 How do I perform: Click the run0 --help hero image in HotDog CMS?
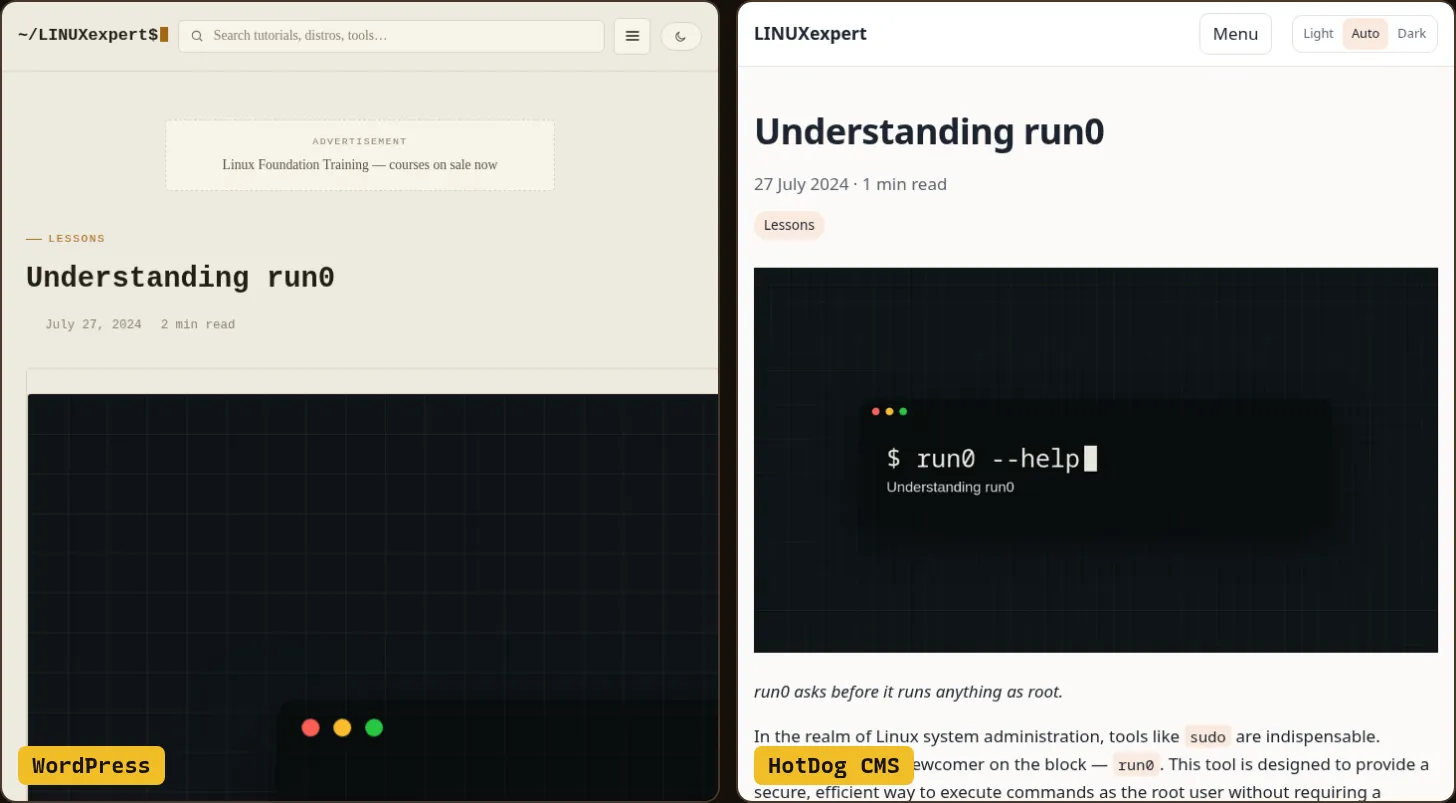pos(1096,460)
